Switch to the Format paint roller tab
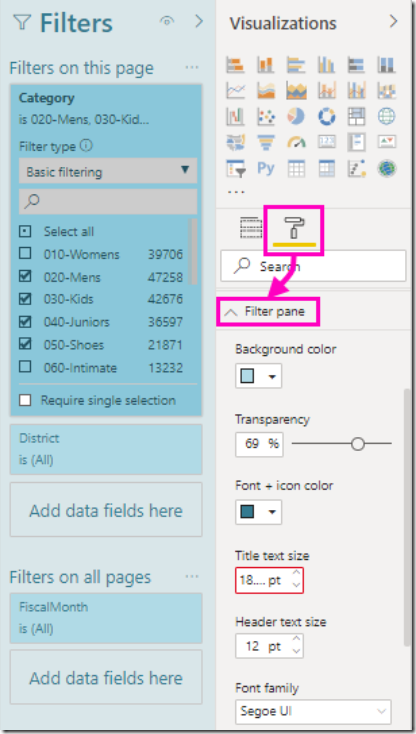Viewport: 416px width, 734px height. (295, 228)
